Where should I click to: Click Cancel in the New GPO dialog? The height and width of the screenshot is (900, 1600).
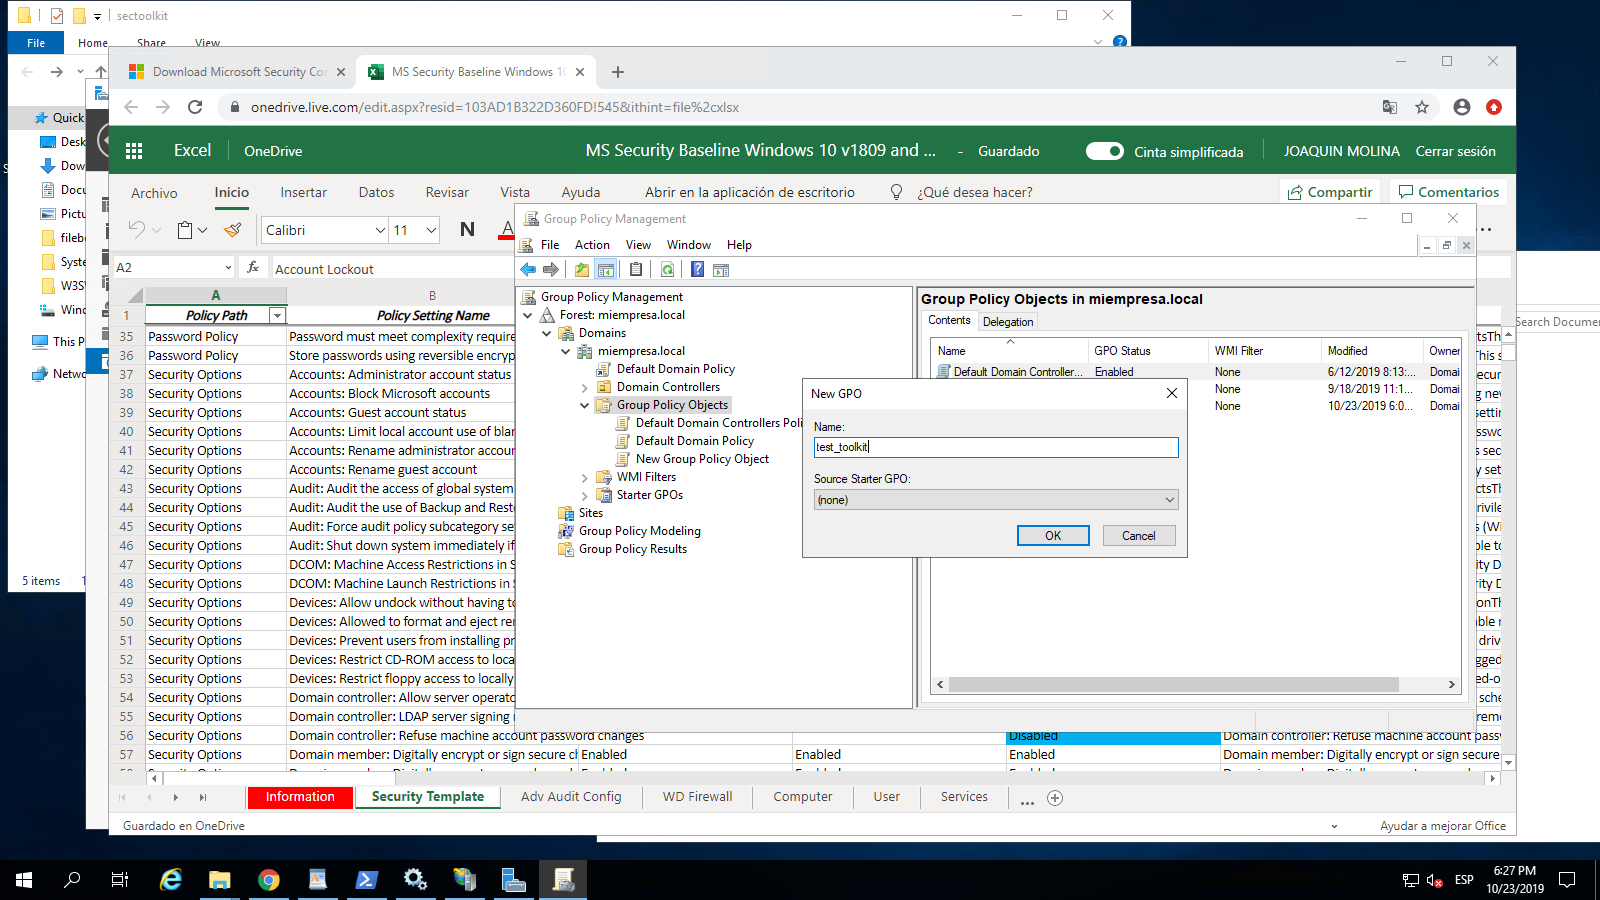click(1138, 536)
